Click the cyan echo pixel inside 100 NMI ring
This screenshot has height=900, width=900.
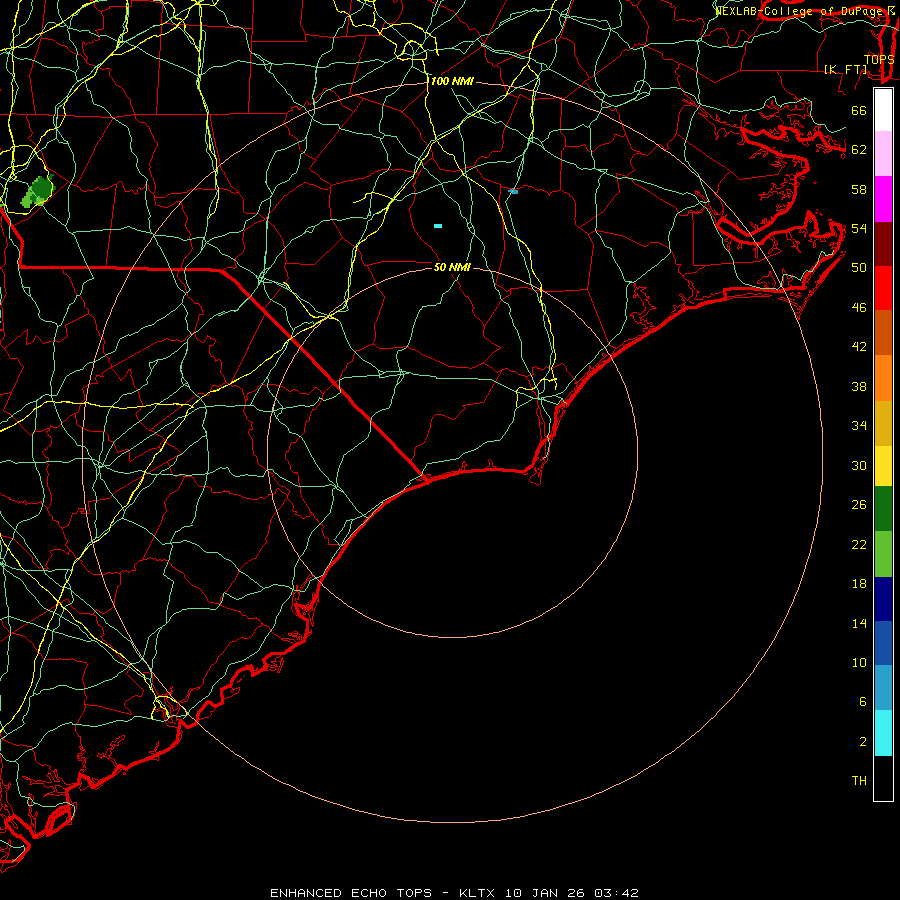[x=438, y=226]
